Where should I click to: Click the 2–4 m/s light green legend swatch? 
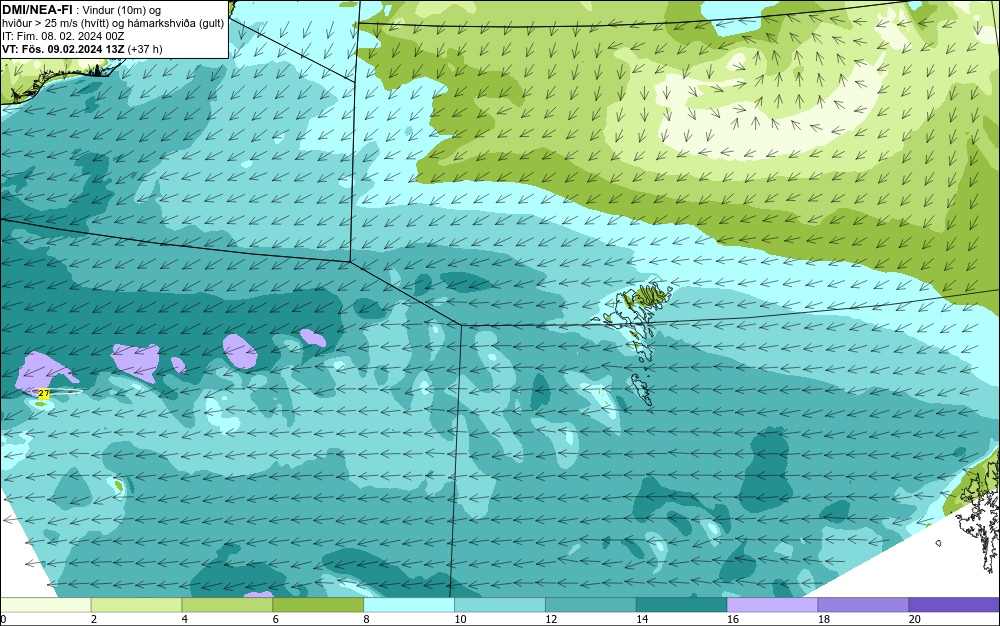click(136, 605)
